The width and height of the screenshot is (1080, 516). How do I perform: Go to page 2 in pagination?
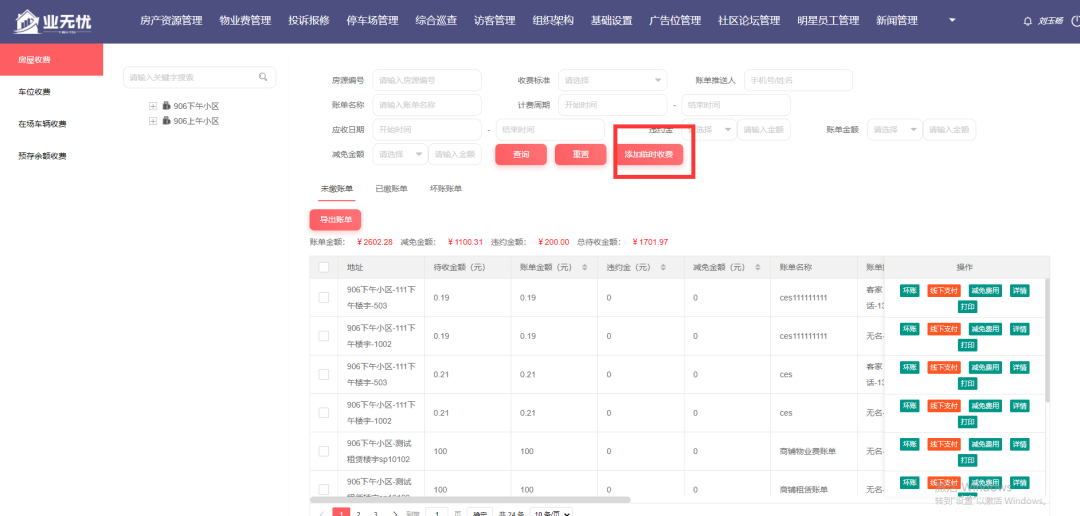[x=358, y=514]
